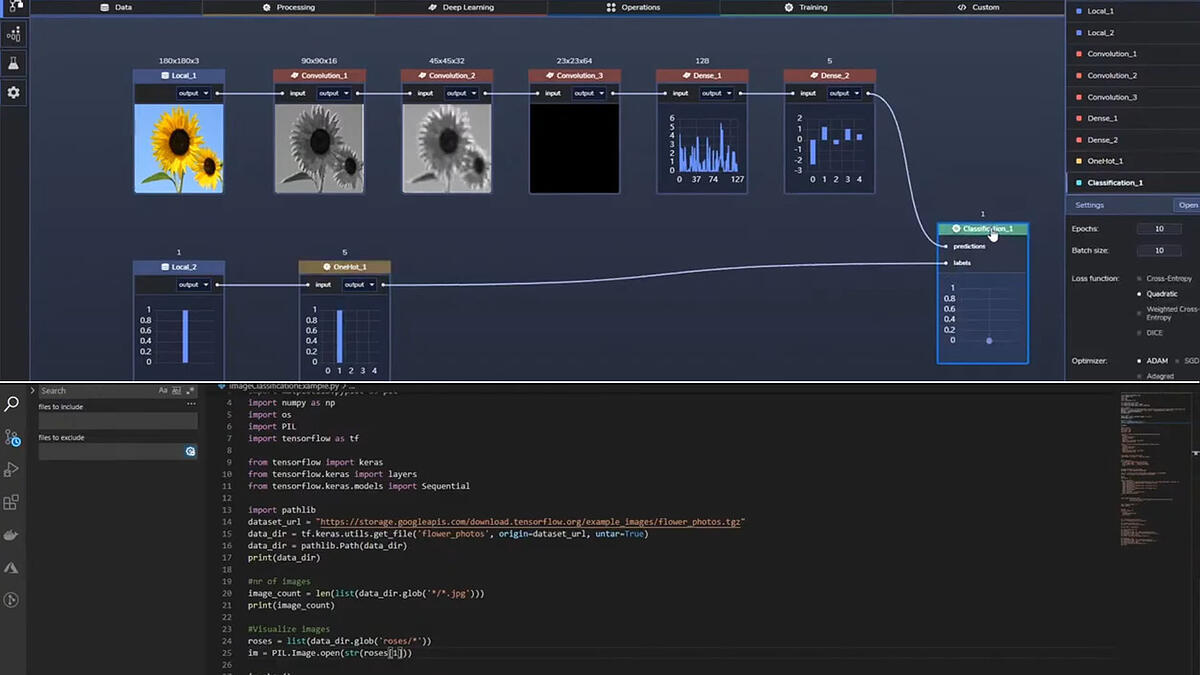Screen dimensions: 1200x675
Task: Open the data statistics icon in left sidebar
Action: (13, 34)
